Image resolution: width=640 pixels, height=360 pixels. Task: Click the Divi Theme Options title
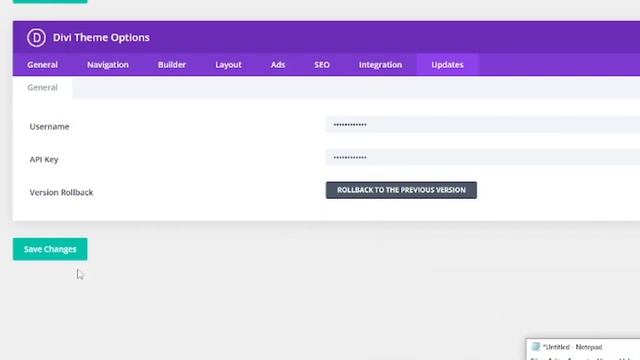101,38
